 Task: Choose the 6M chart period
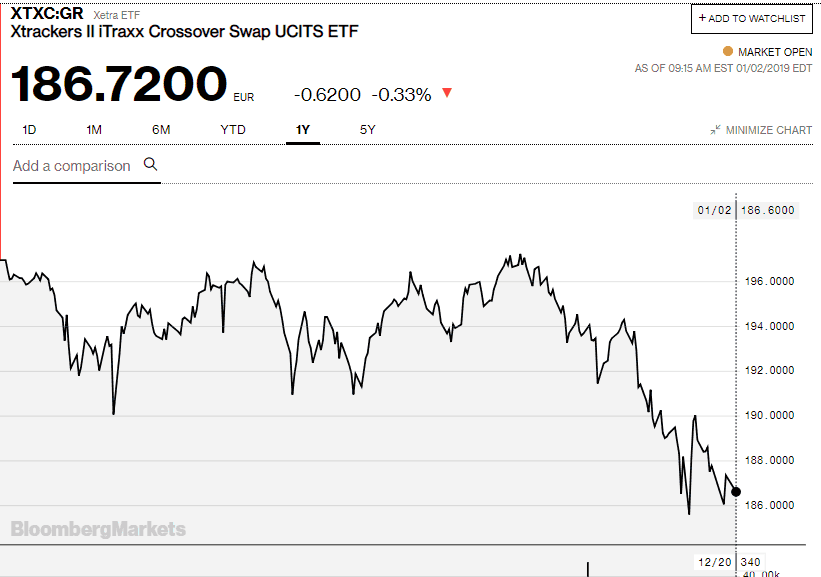pyautogui.click(x=161, y=130)
